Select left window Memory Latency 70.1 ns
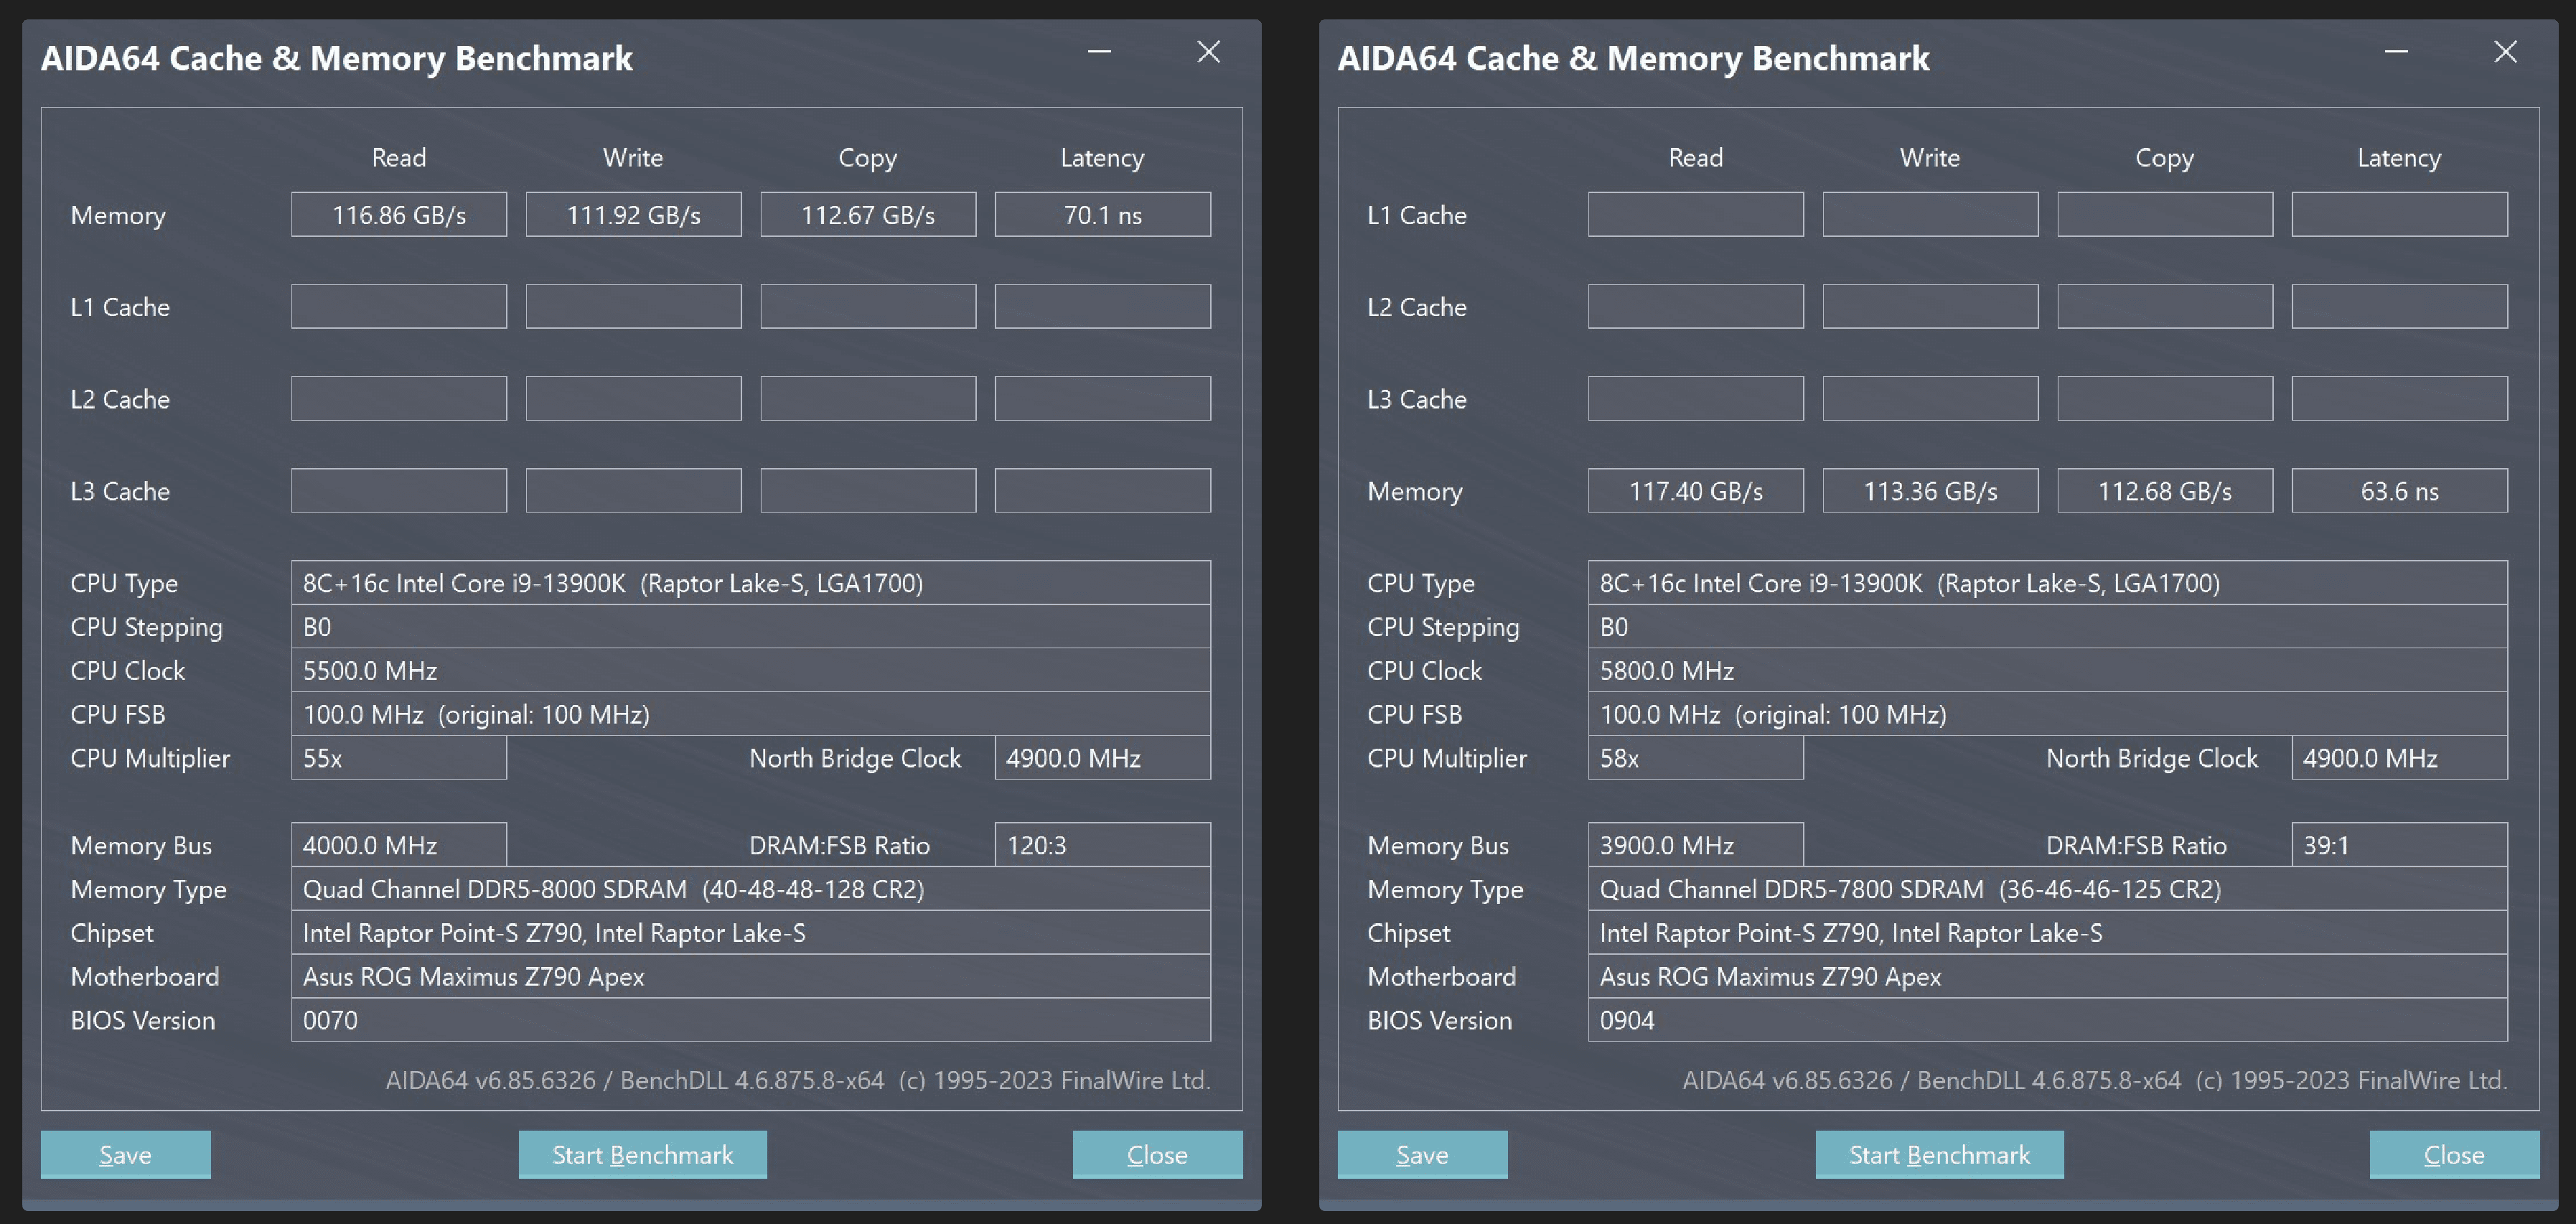The height and width of the screenshot is (1224, 2576). click(x=1103, y=214)
